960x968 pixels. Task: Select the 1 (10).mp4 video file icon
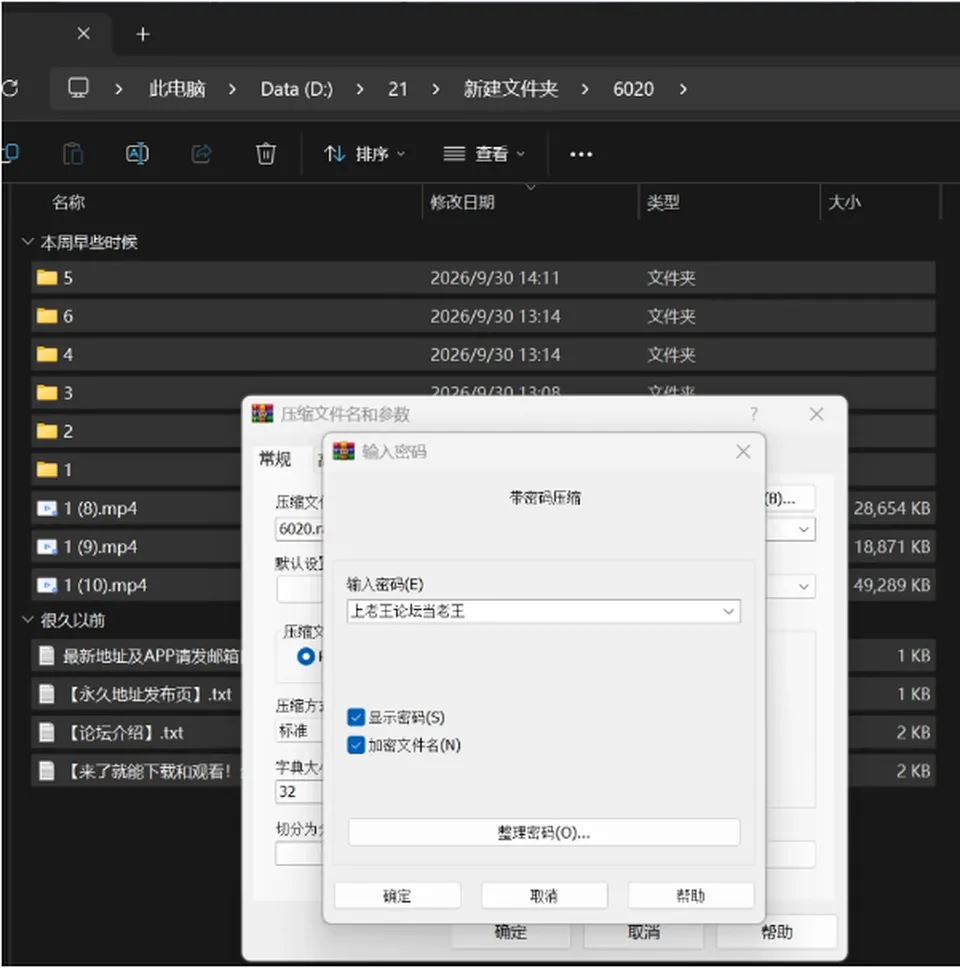coord(47,585)
